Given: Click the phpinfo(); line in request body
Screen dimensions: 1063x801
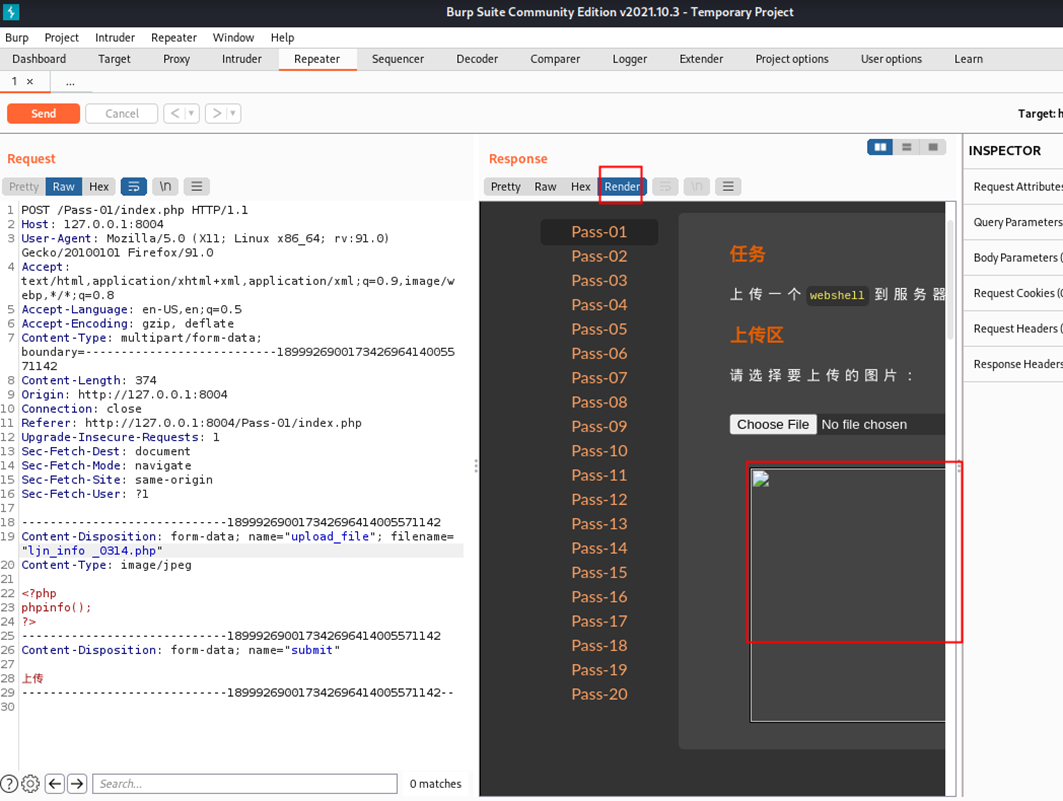Looking at the screenshot, I should (x=56, y=607).
